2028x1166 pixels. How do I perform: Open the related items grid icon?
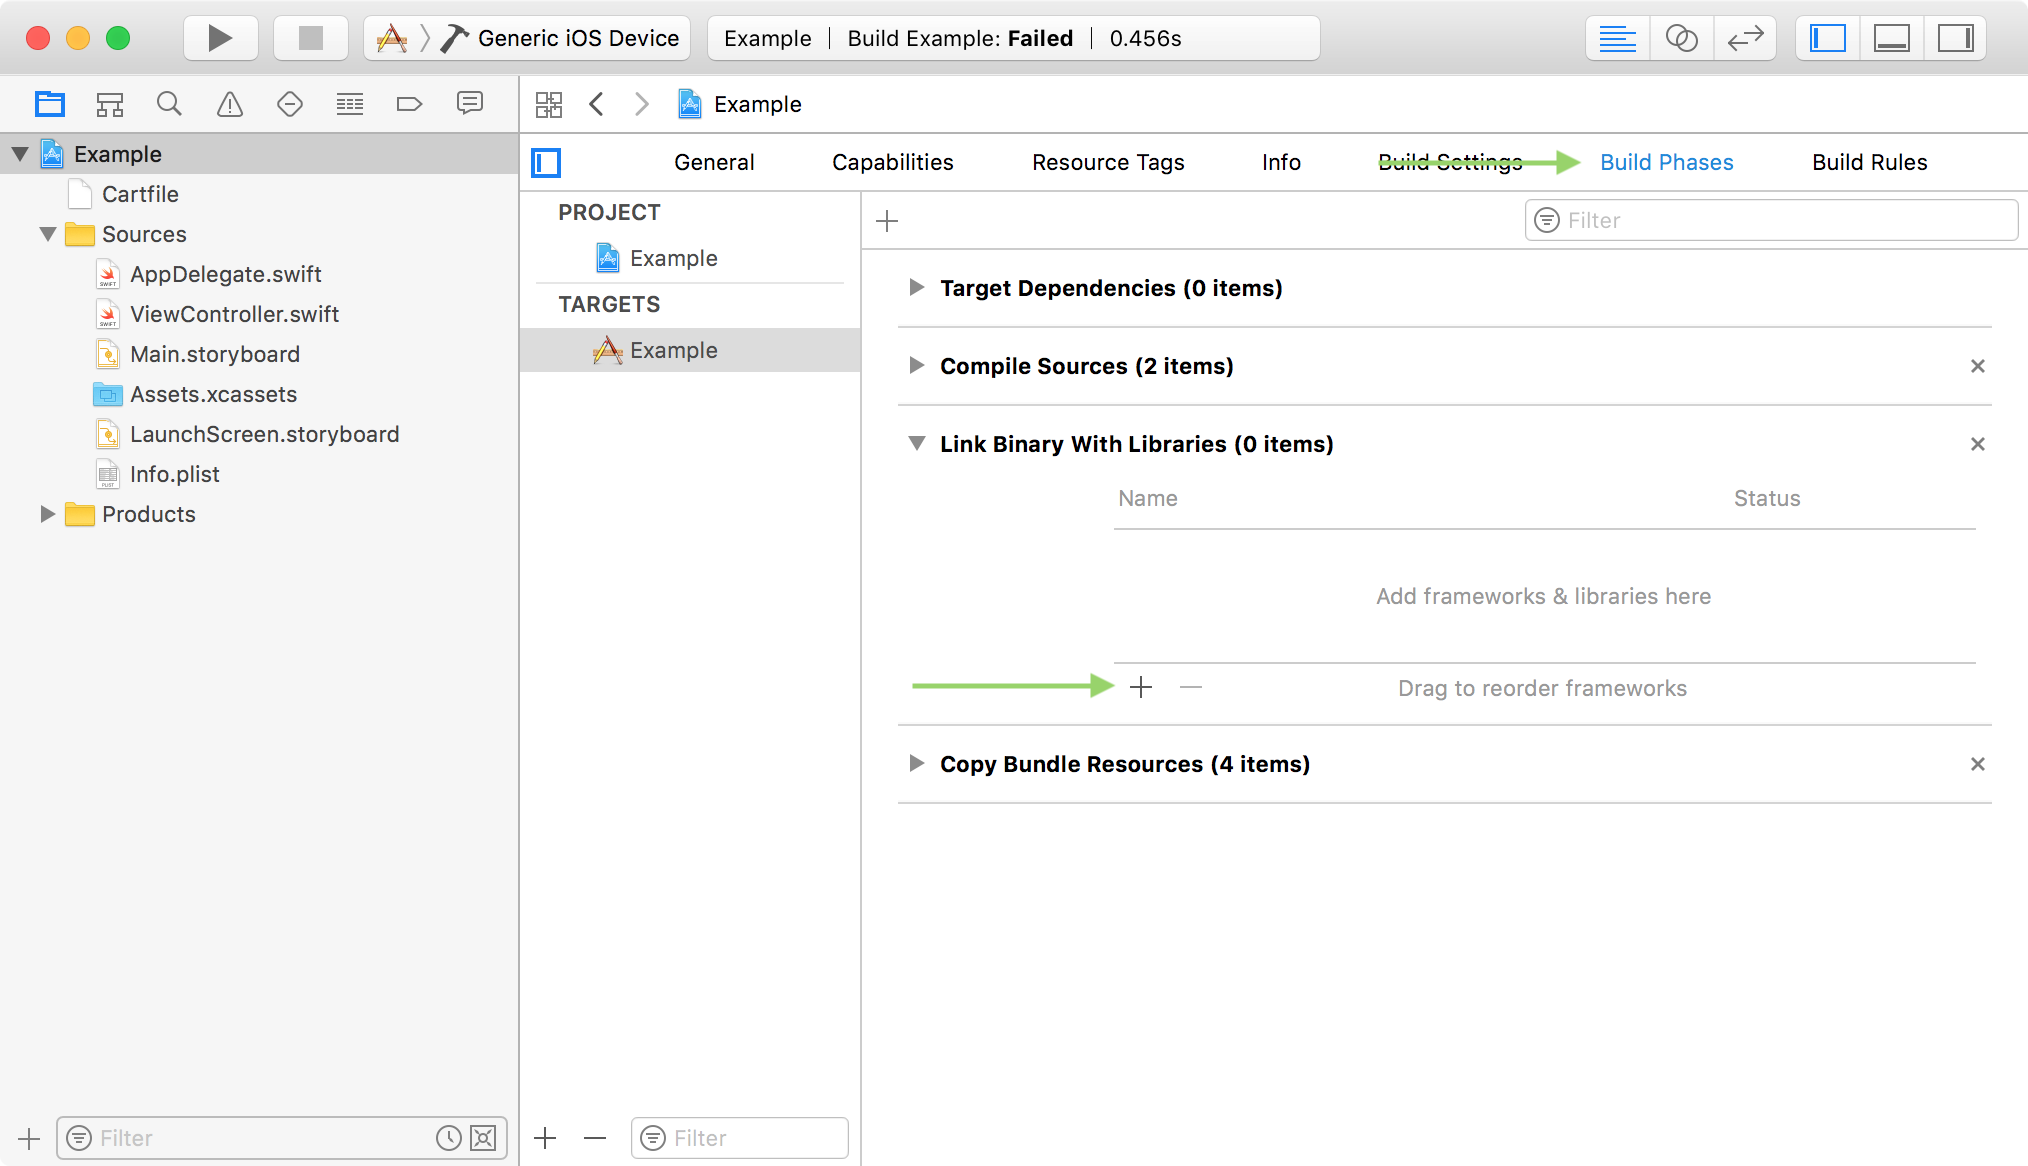[x=549, y=104]
